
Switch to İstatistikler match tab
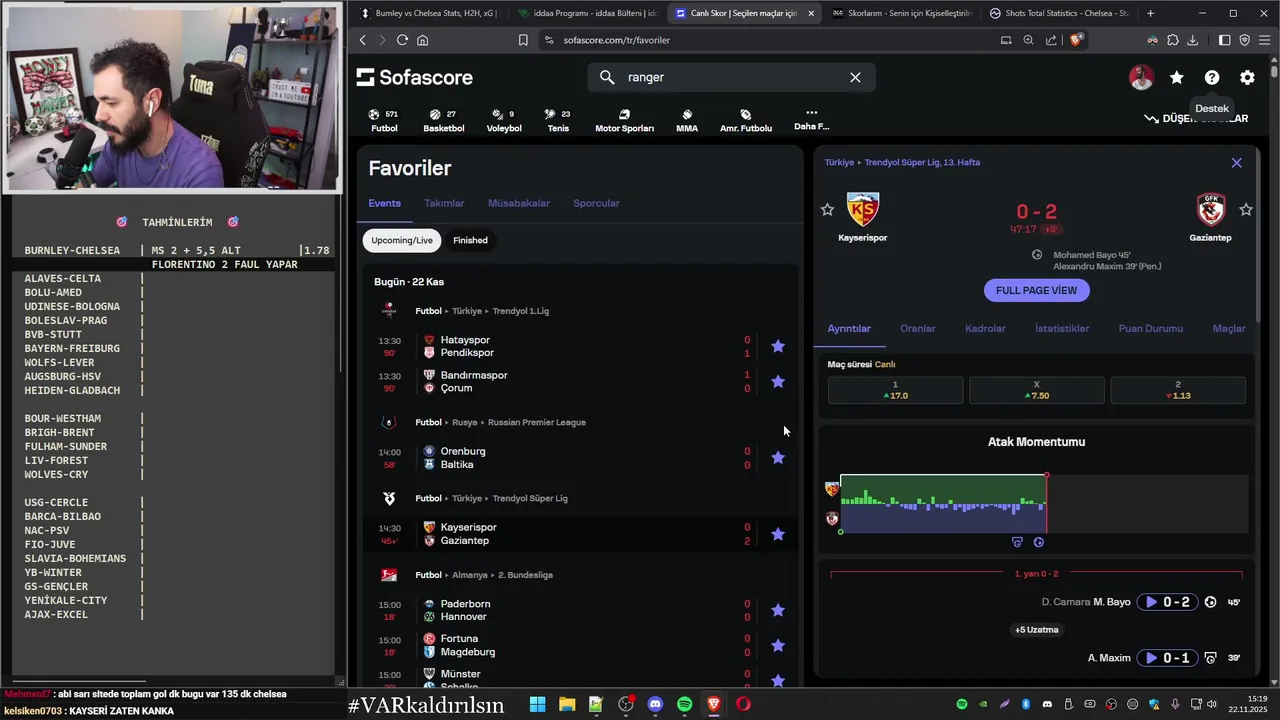click(x=1062, y=328)
